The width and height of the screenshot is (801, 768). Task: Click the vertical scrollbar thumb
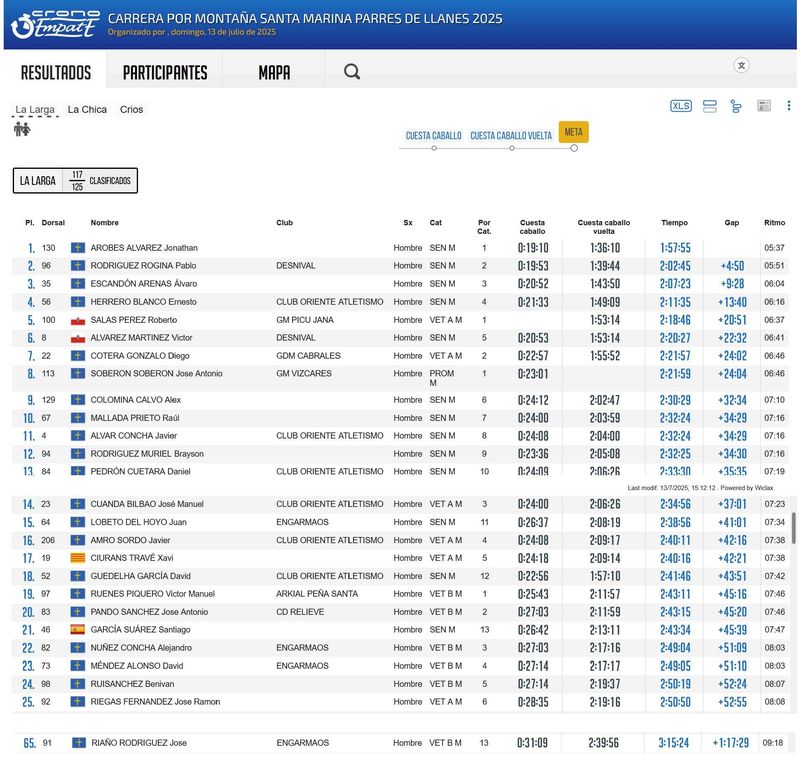794,528
